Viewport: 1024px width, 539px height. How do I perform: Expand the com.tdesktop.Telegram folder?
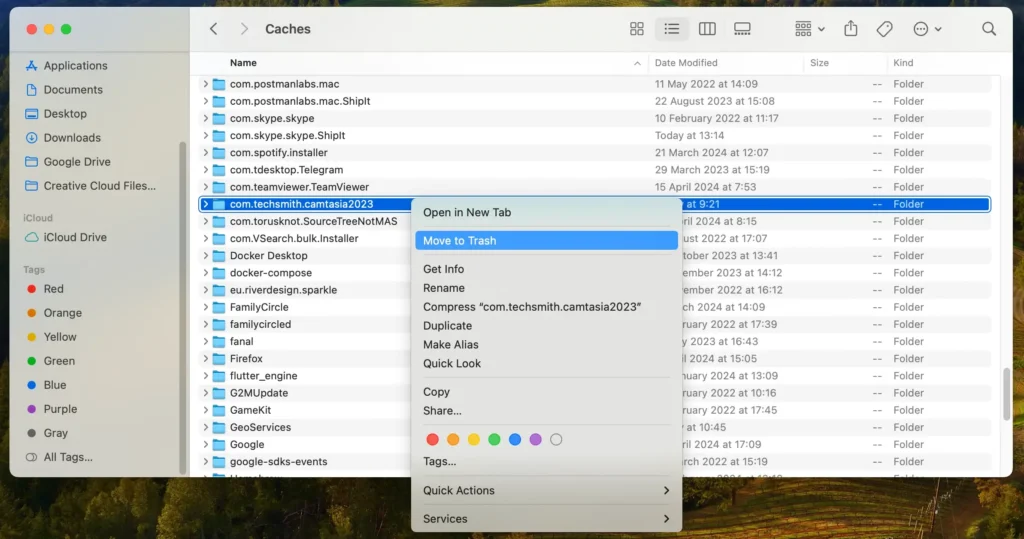[x=205, y=170]
